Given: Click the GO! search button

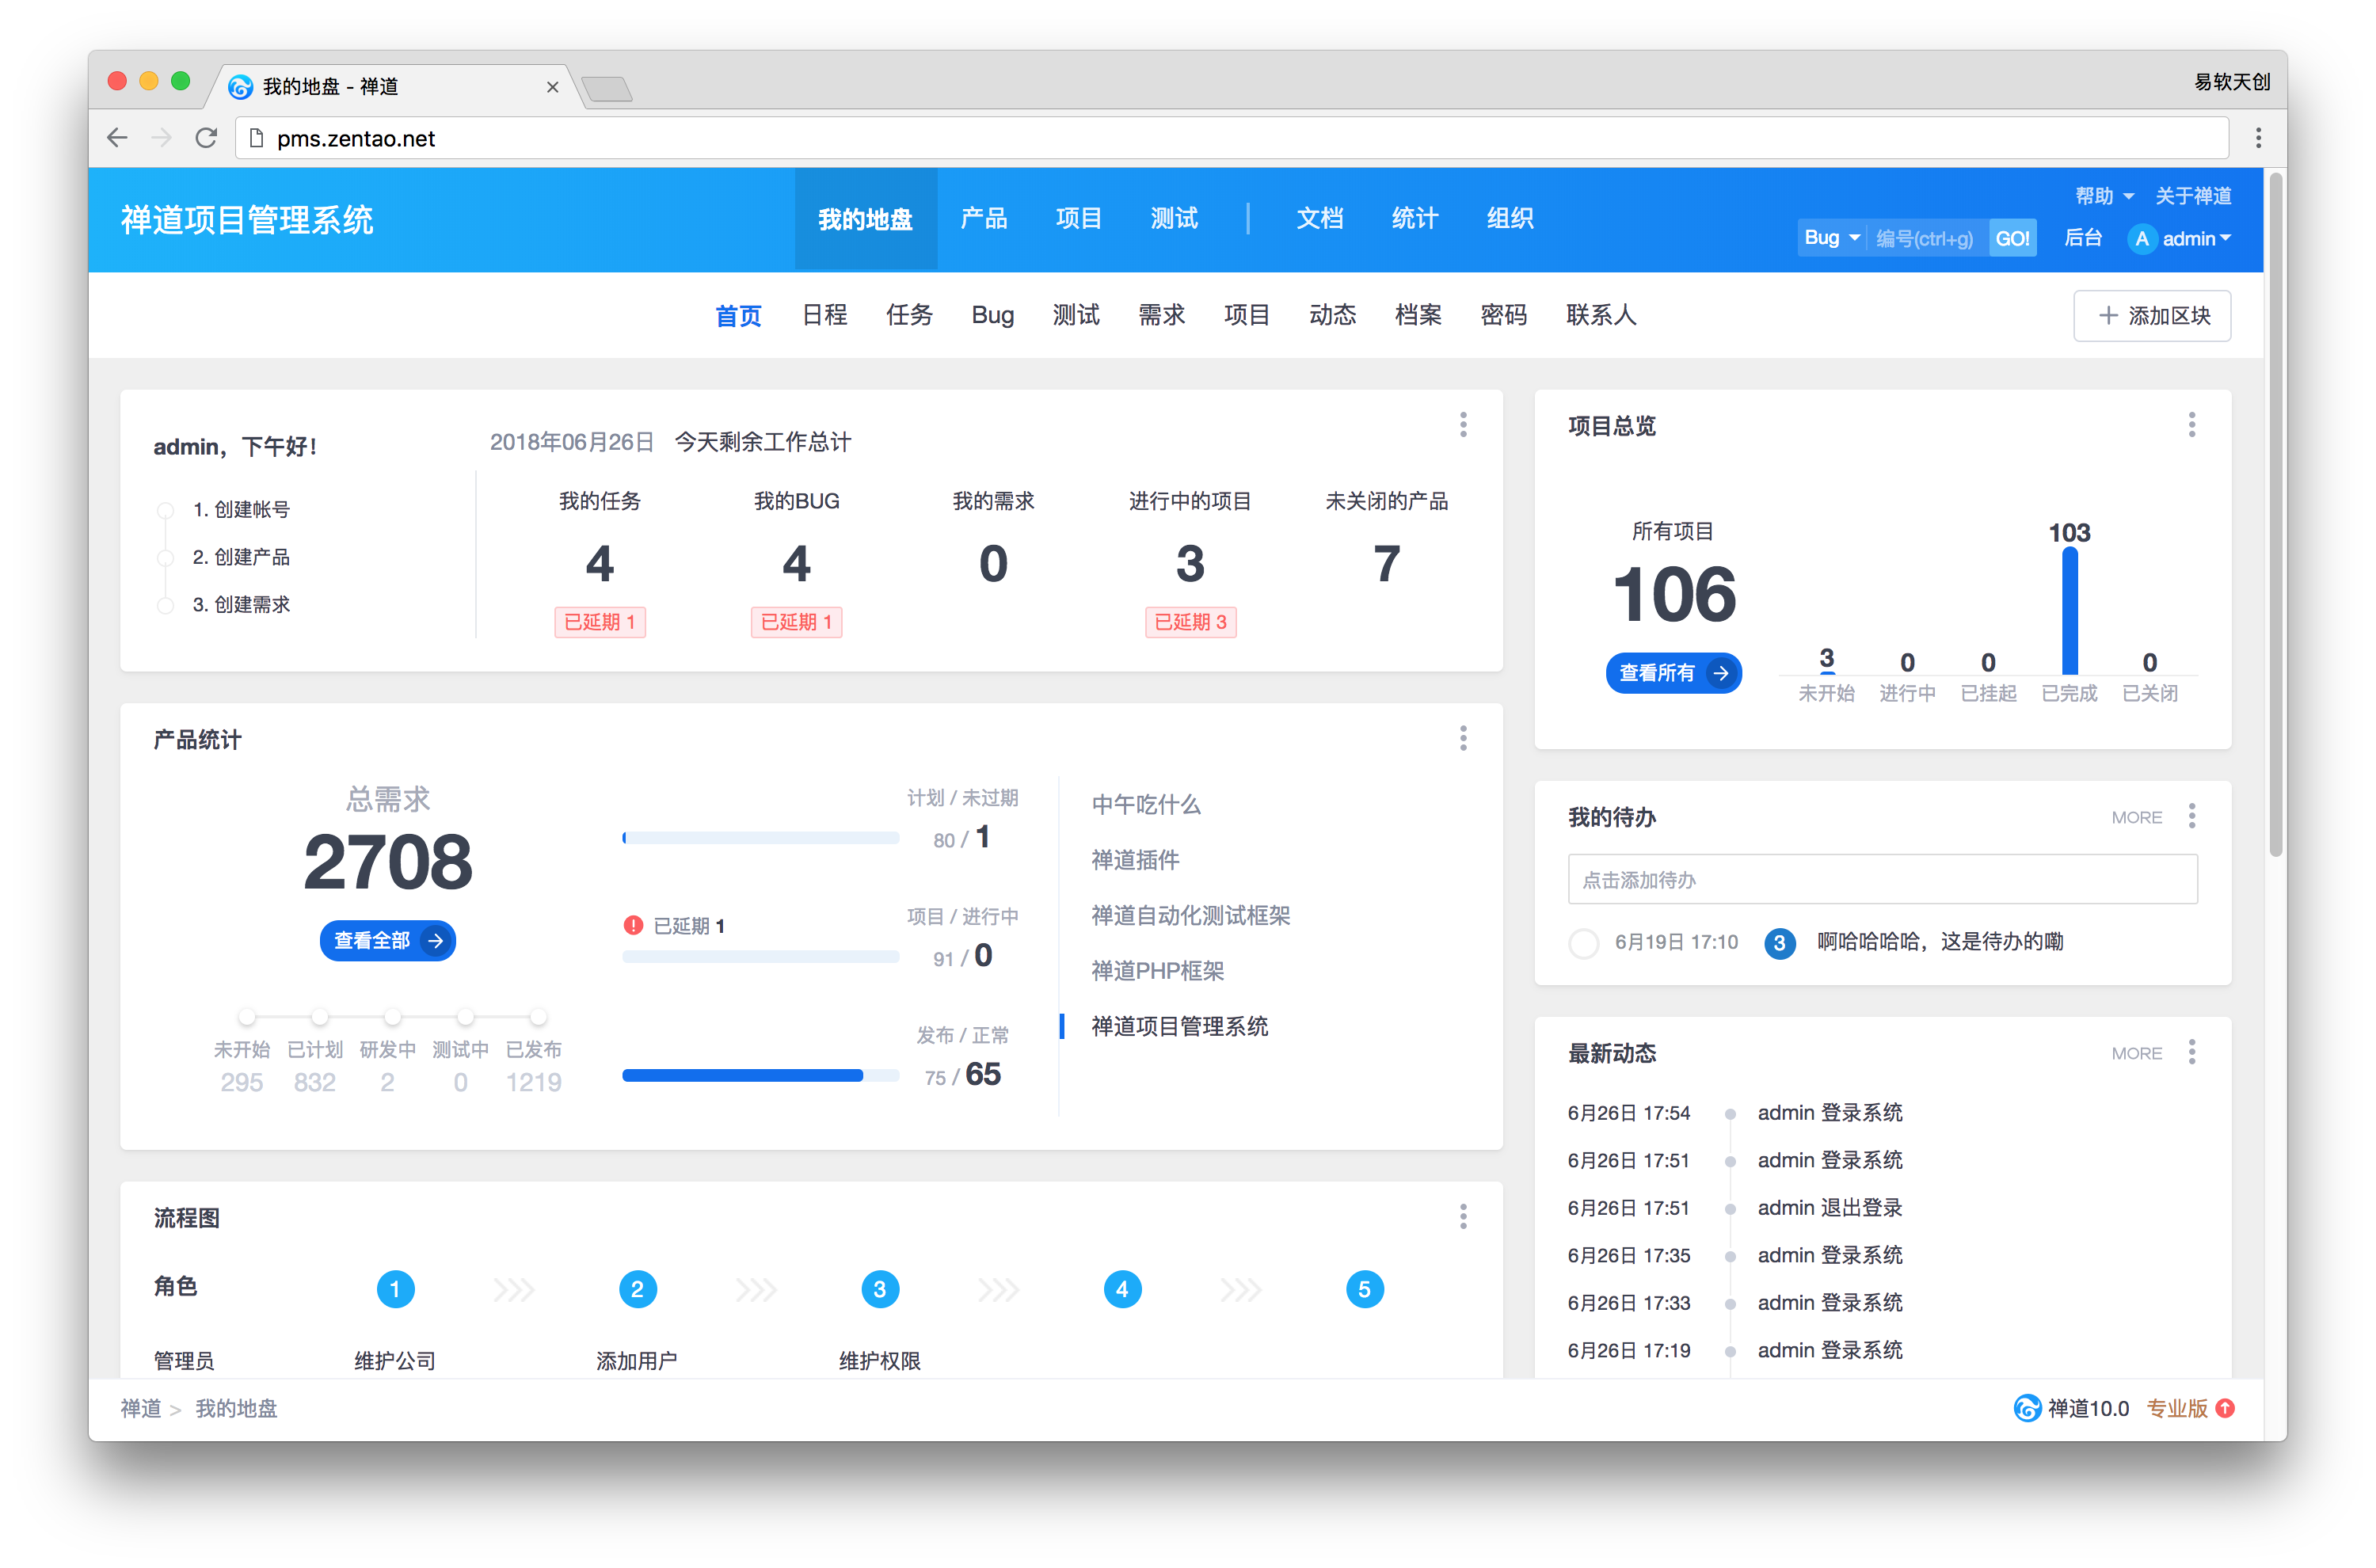Looking at the screenshot, I should tap(2012, 238).
